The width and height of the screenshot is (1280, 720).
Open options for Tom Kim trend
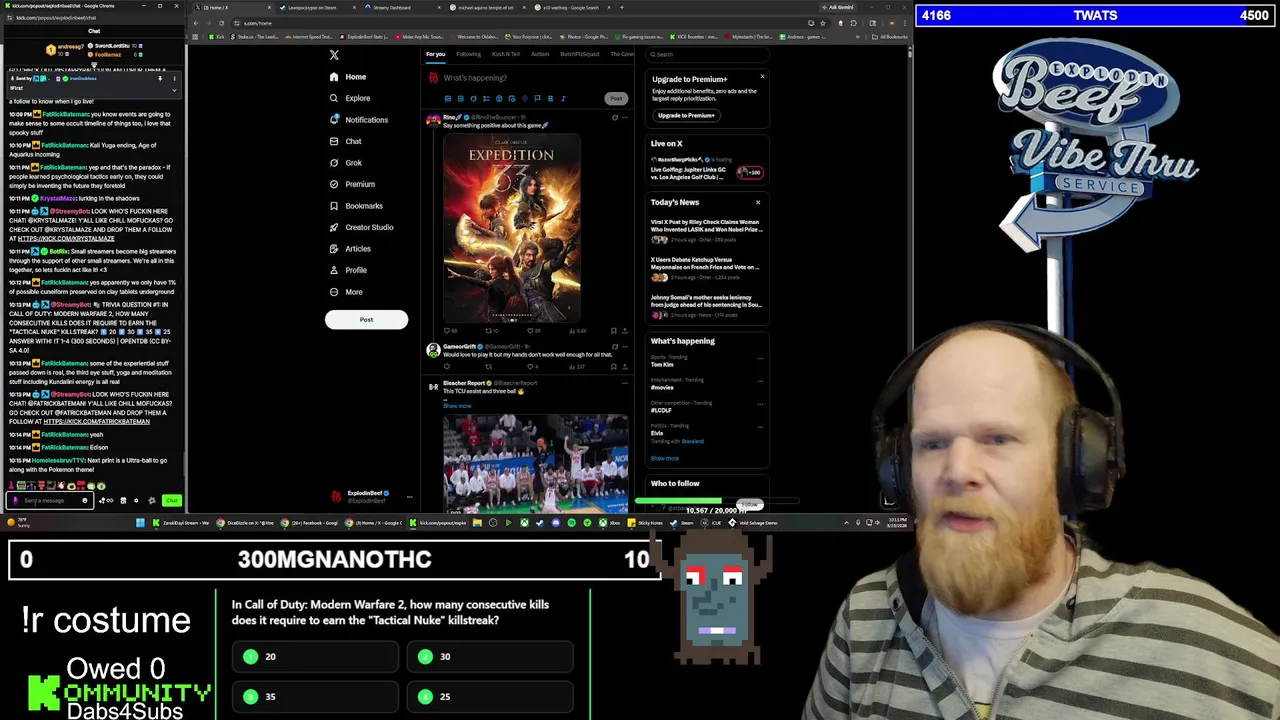coord(760,358)
